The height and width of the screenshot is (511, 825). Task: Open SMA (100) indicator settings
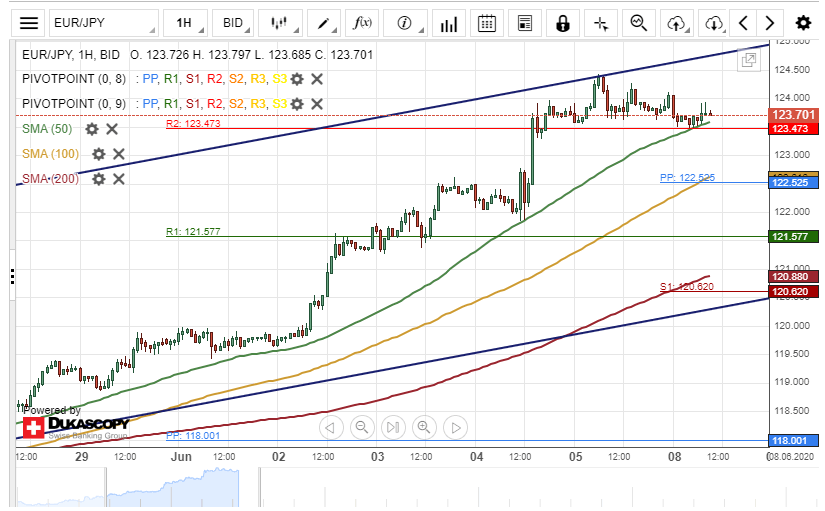click(98, 154)
